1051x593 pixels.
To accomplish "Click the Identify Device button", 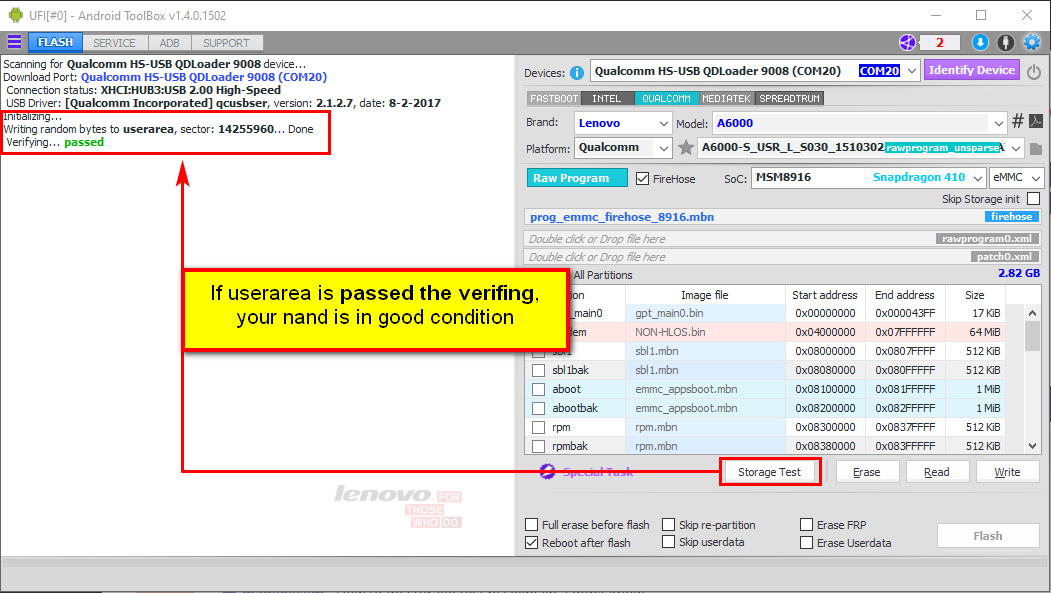I will pyautogui.click(x=971, y=70).
